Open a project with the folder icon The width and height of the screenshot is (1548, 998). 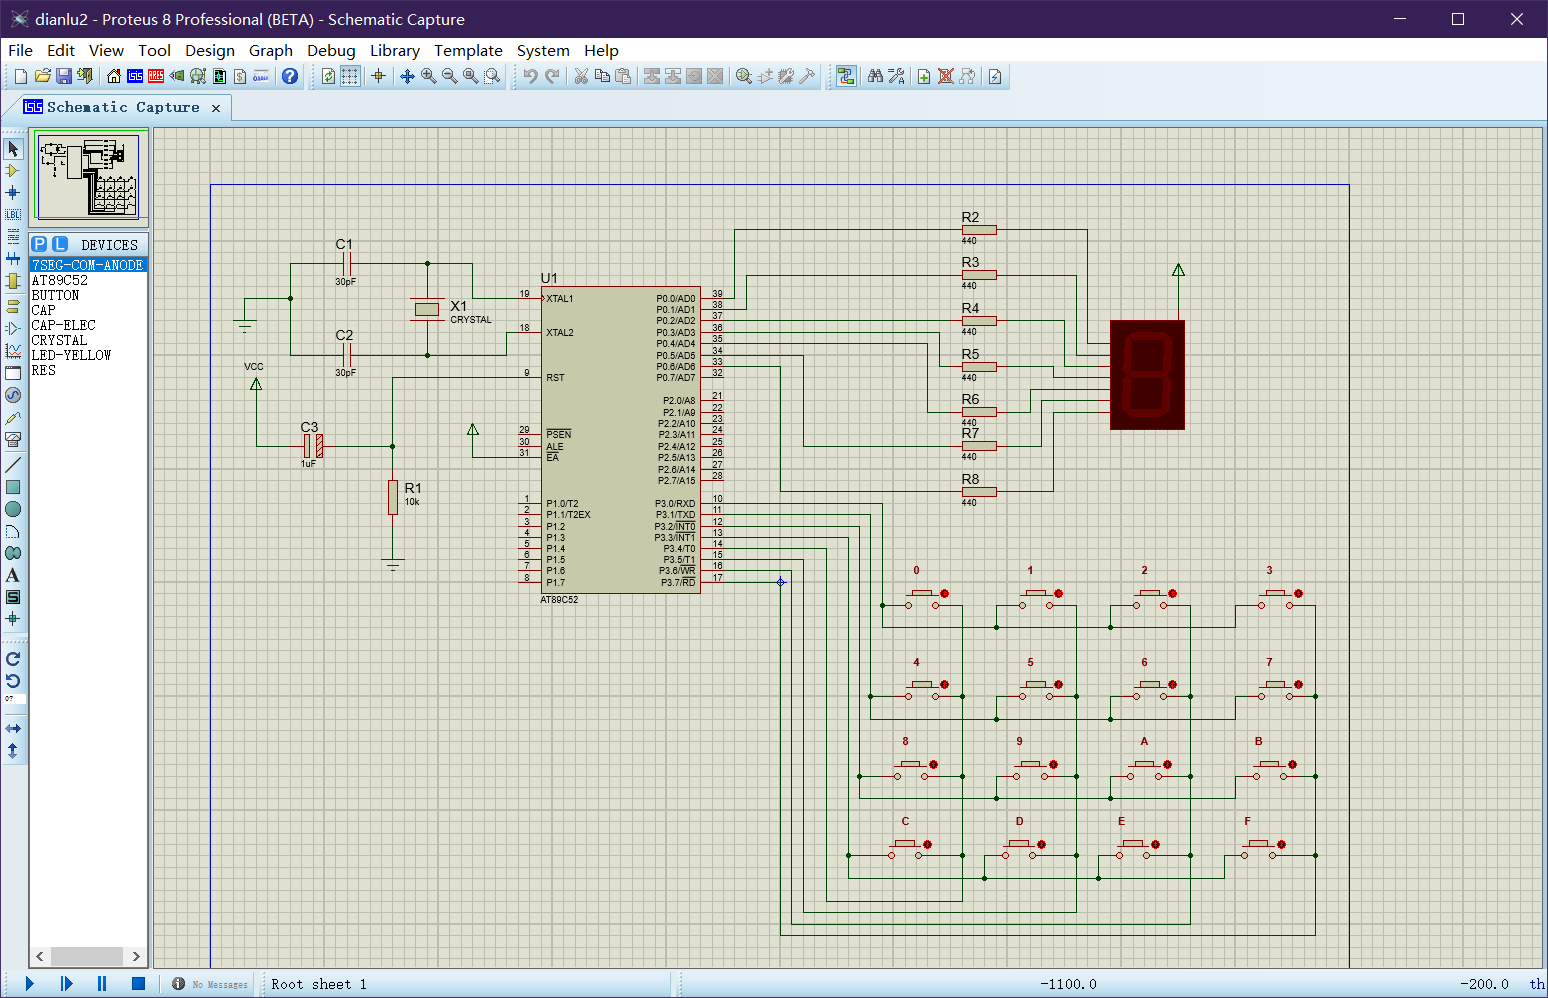pos(43,76)
